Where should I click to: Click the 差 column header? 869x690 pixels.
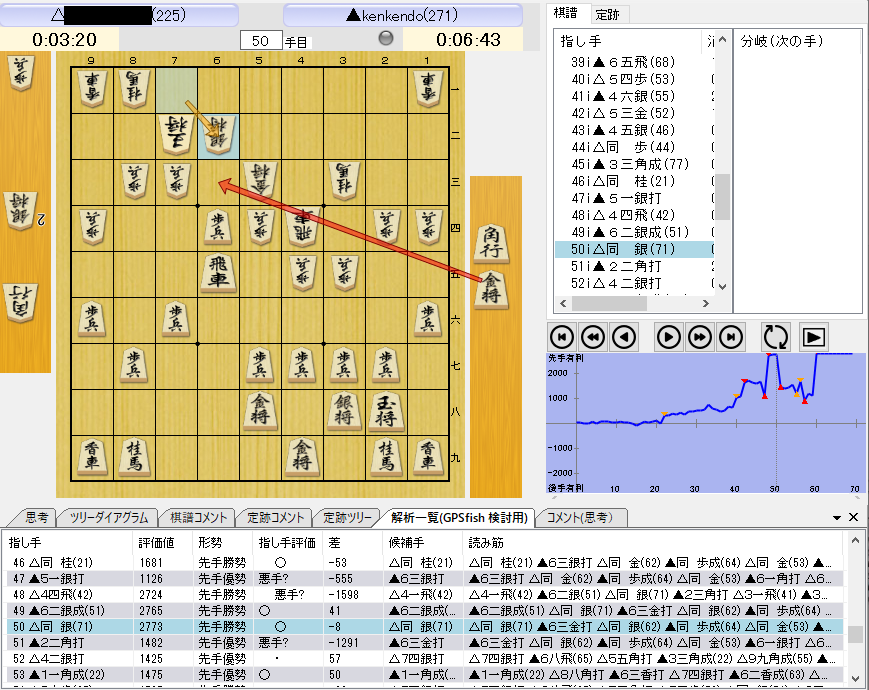coord(352,543)
